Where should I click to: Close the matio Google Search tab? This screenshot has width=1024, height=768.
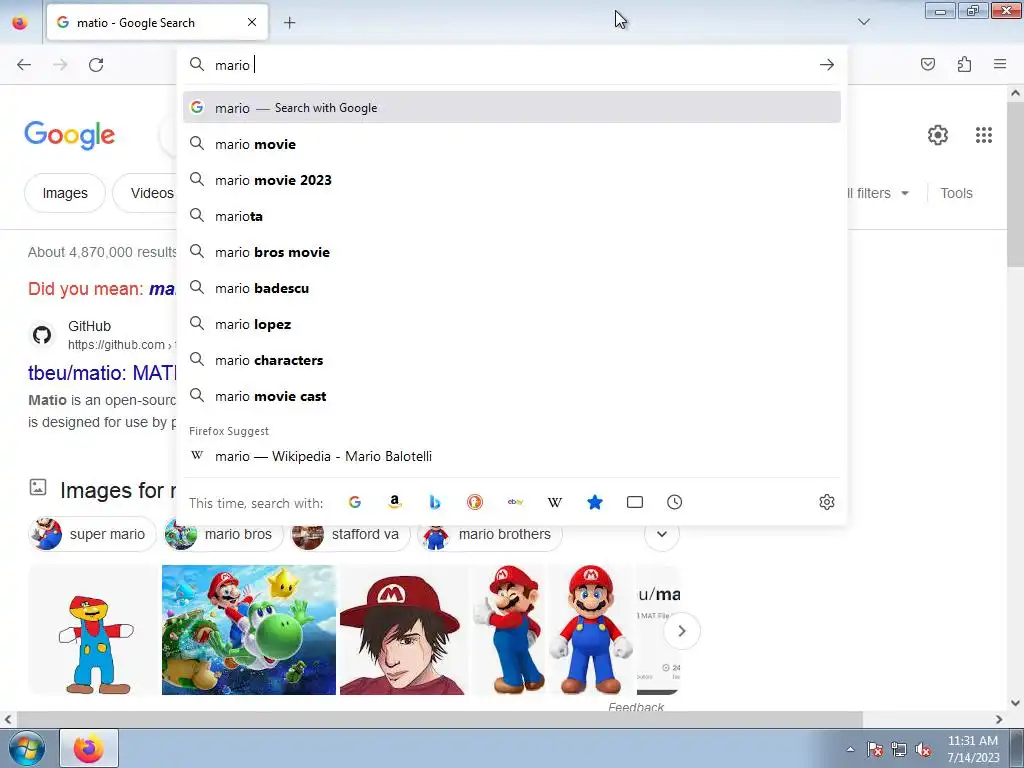click(x=252, y=22)
